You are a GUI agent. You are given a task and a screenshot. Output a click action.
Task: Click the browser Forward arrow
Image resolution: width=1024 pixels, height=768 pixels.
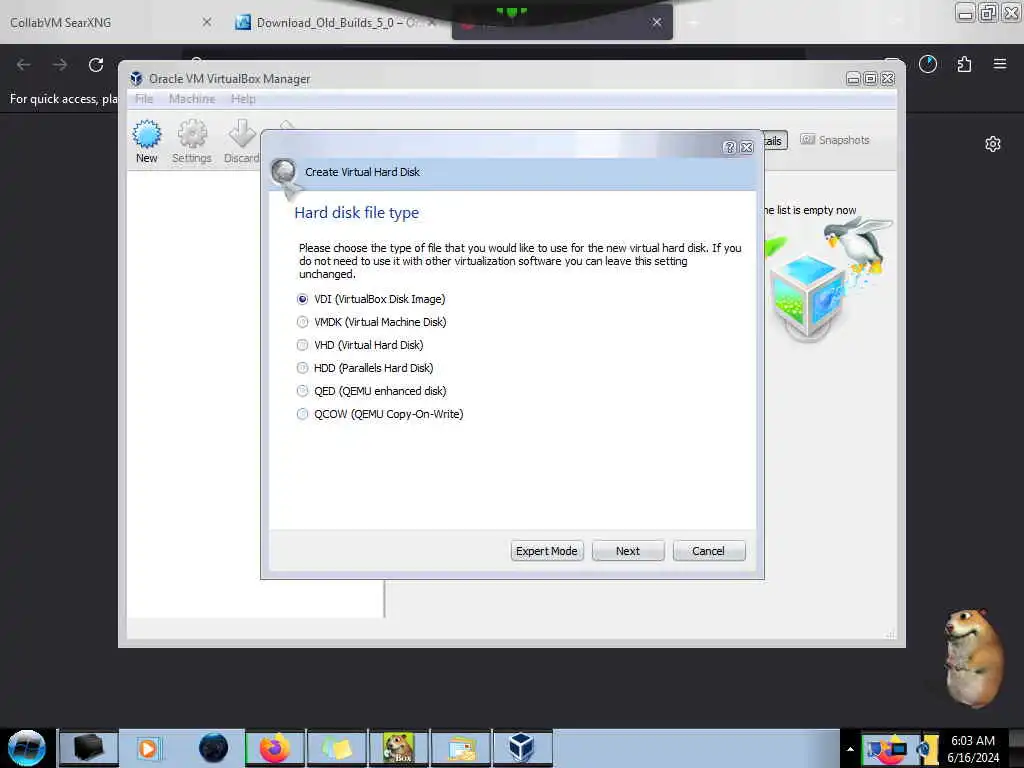[59, 65]
